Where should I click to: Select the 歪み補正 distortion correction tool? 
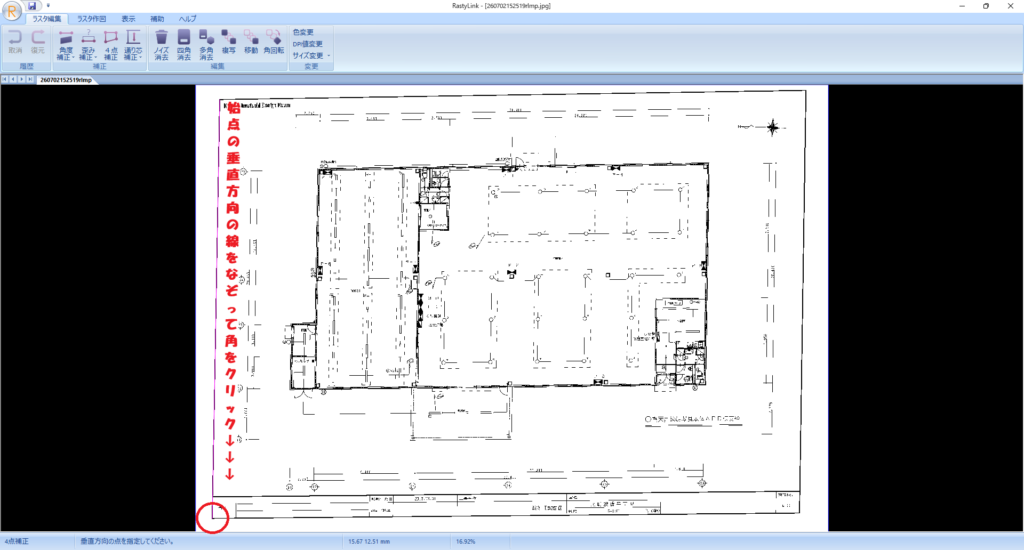[88, 45]
